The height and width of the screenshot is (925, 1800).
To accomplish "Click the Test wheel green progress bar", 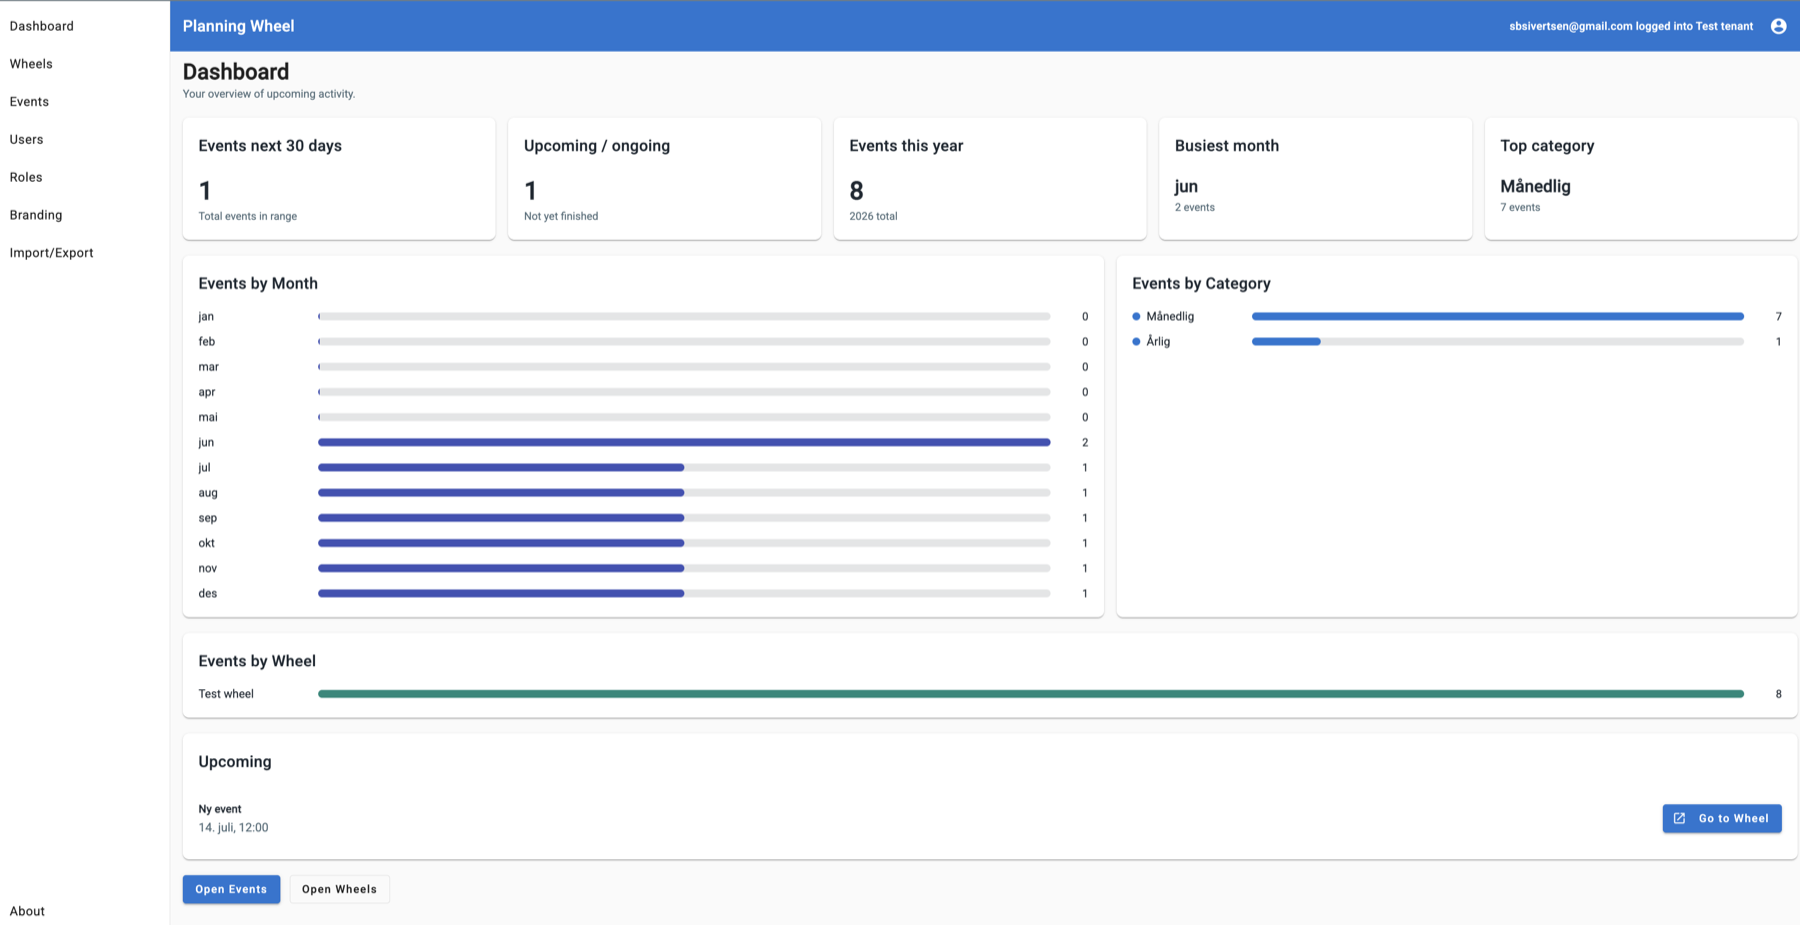I will (1031, 694).
